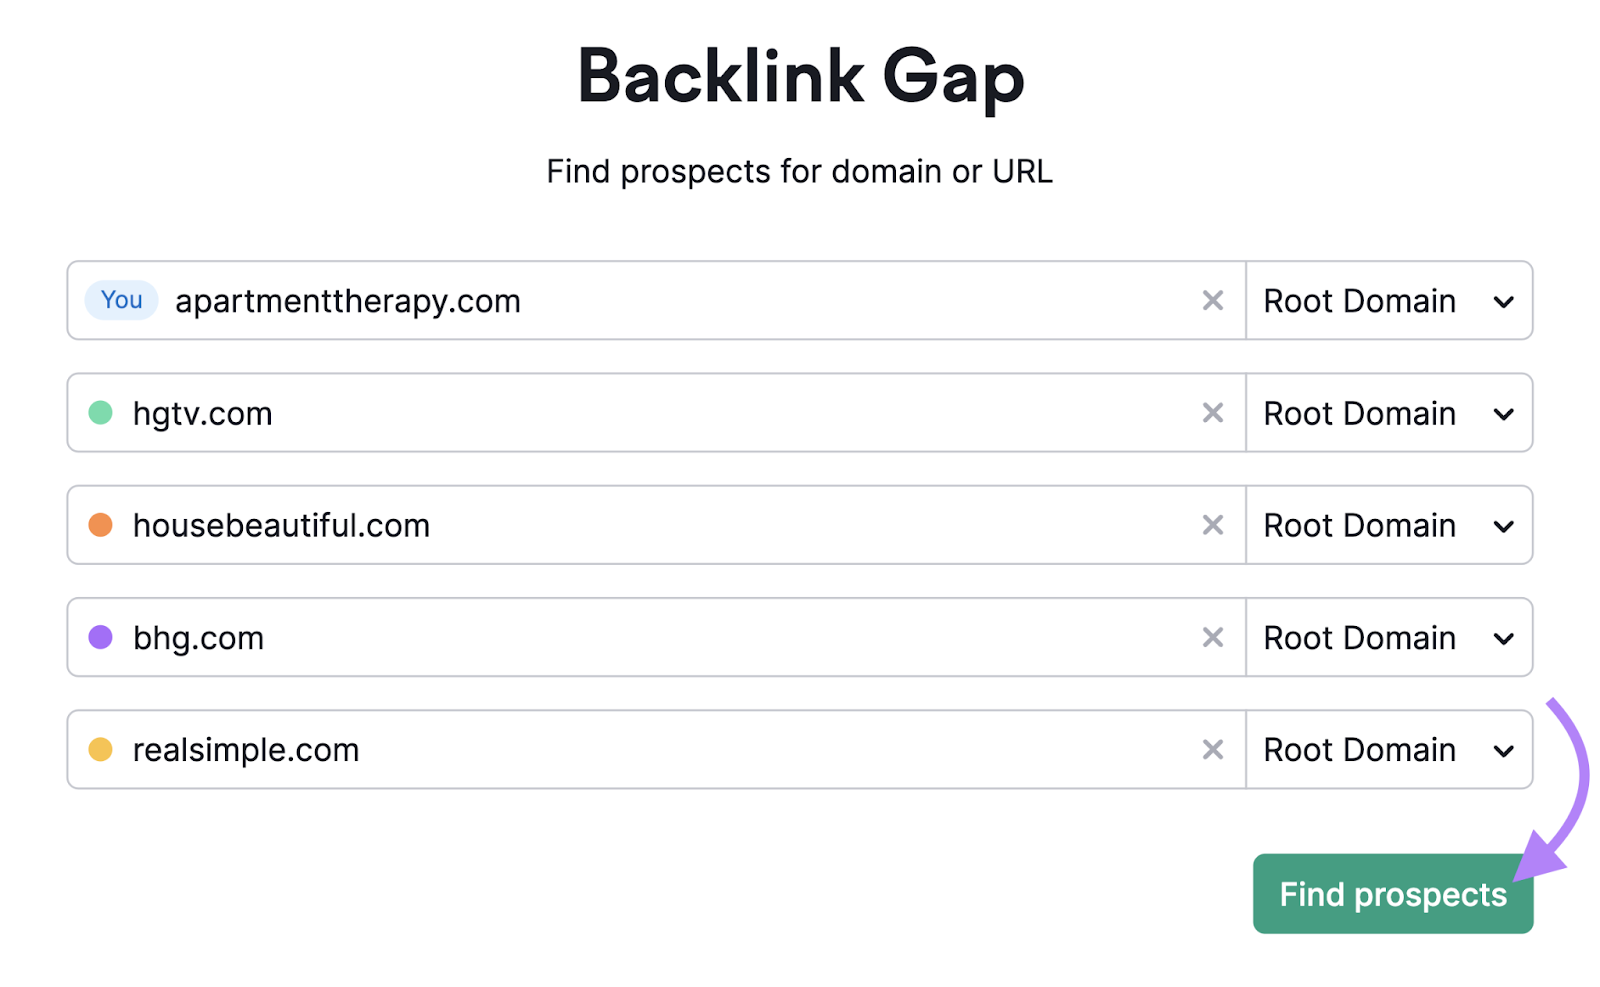Screen dimensions: 1600x987
Task: Clear the bhg.com competitor field
Action: point(1213,637)
